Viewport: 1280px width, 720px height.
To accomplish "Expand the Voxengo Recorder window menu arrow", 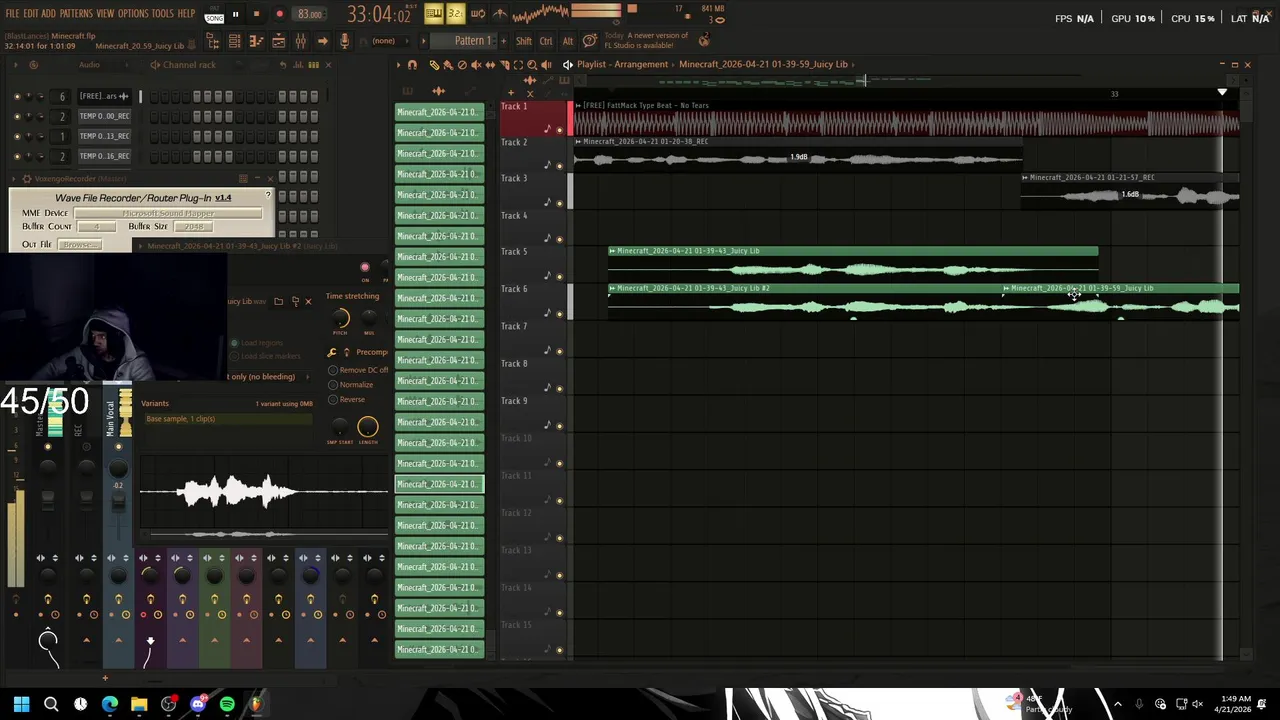I will 13,179.
